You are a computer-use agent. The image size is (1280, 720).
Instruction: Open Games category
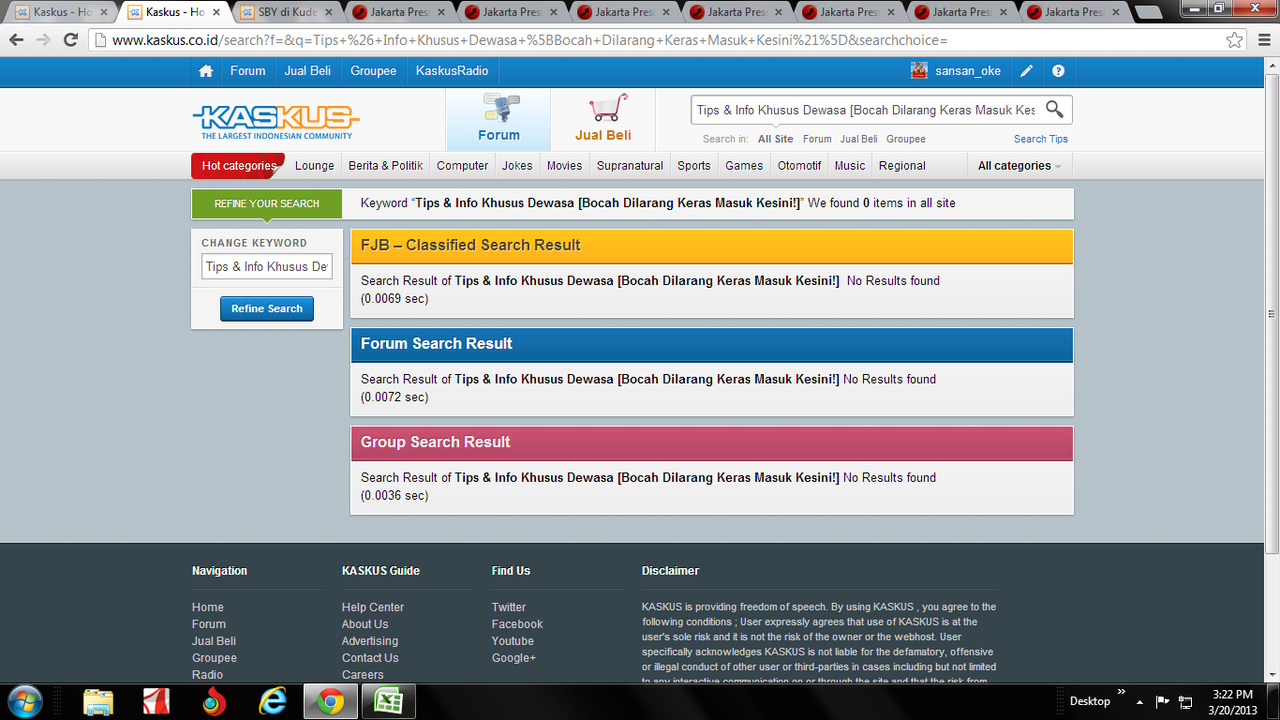[744, 166]
